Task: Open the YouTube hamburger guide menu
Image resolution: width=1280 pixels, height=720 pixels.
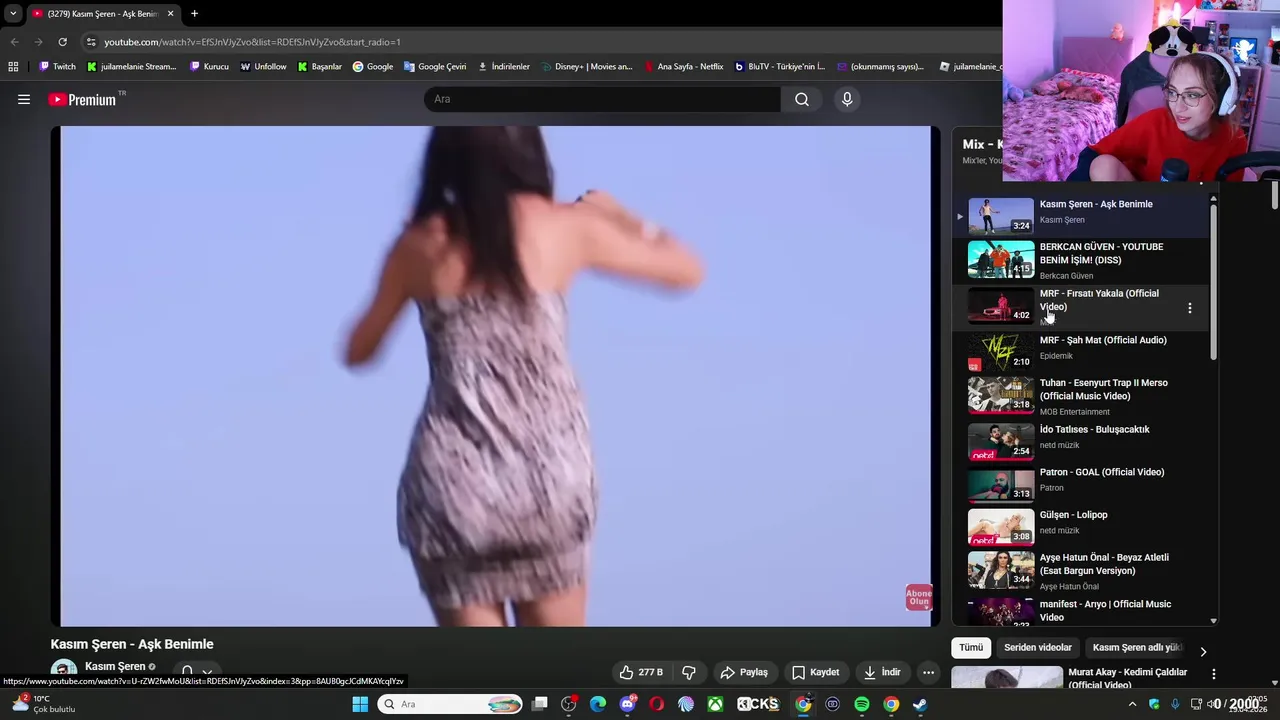Action: pos(24,99)
